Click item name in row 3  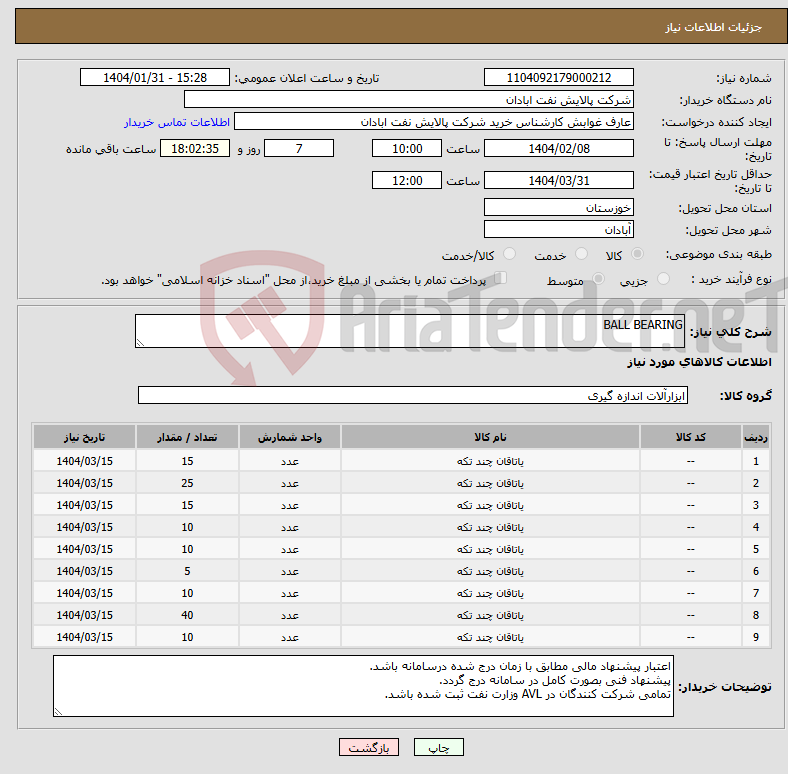tap(490, 505)
